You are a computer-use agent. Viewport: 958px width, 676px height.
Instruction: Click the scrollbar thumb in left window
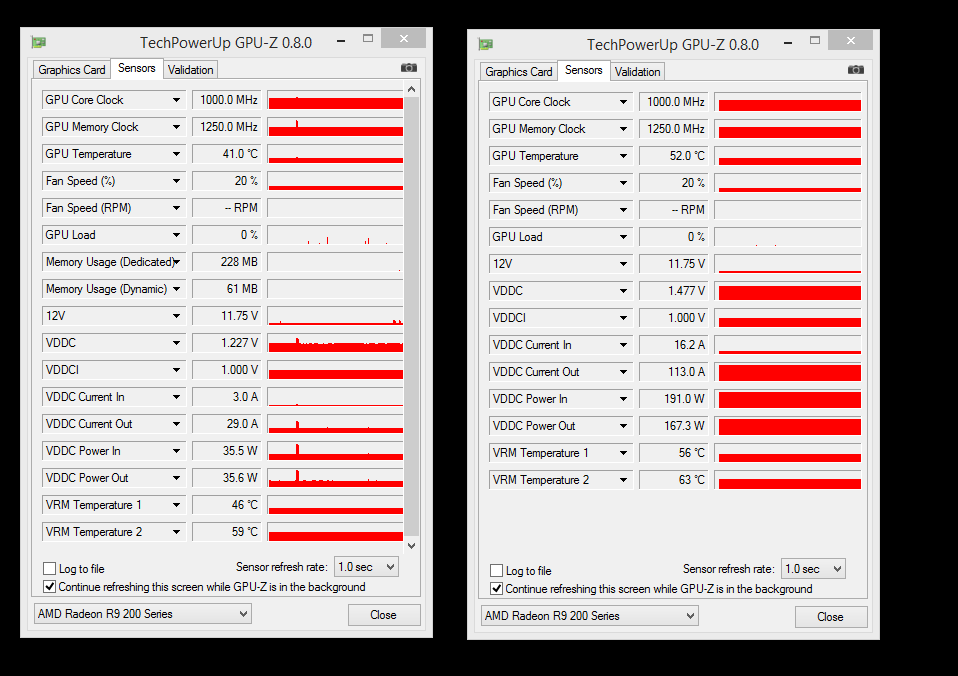(412, 315)
